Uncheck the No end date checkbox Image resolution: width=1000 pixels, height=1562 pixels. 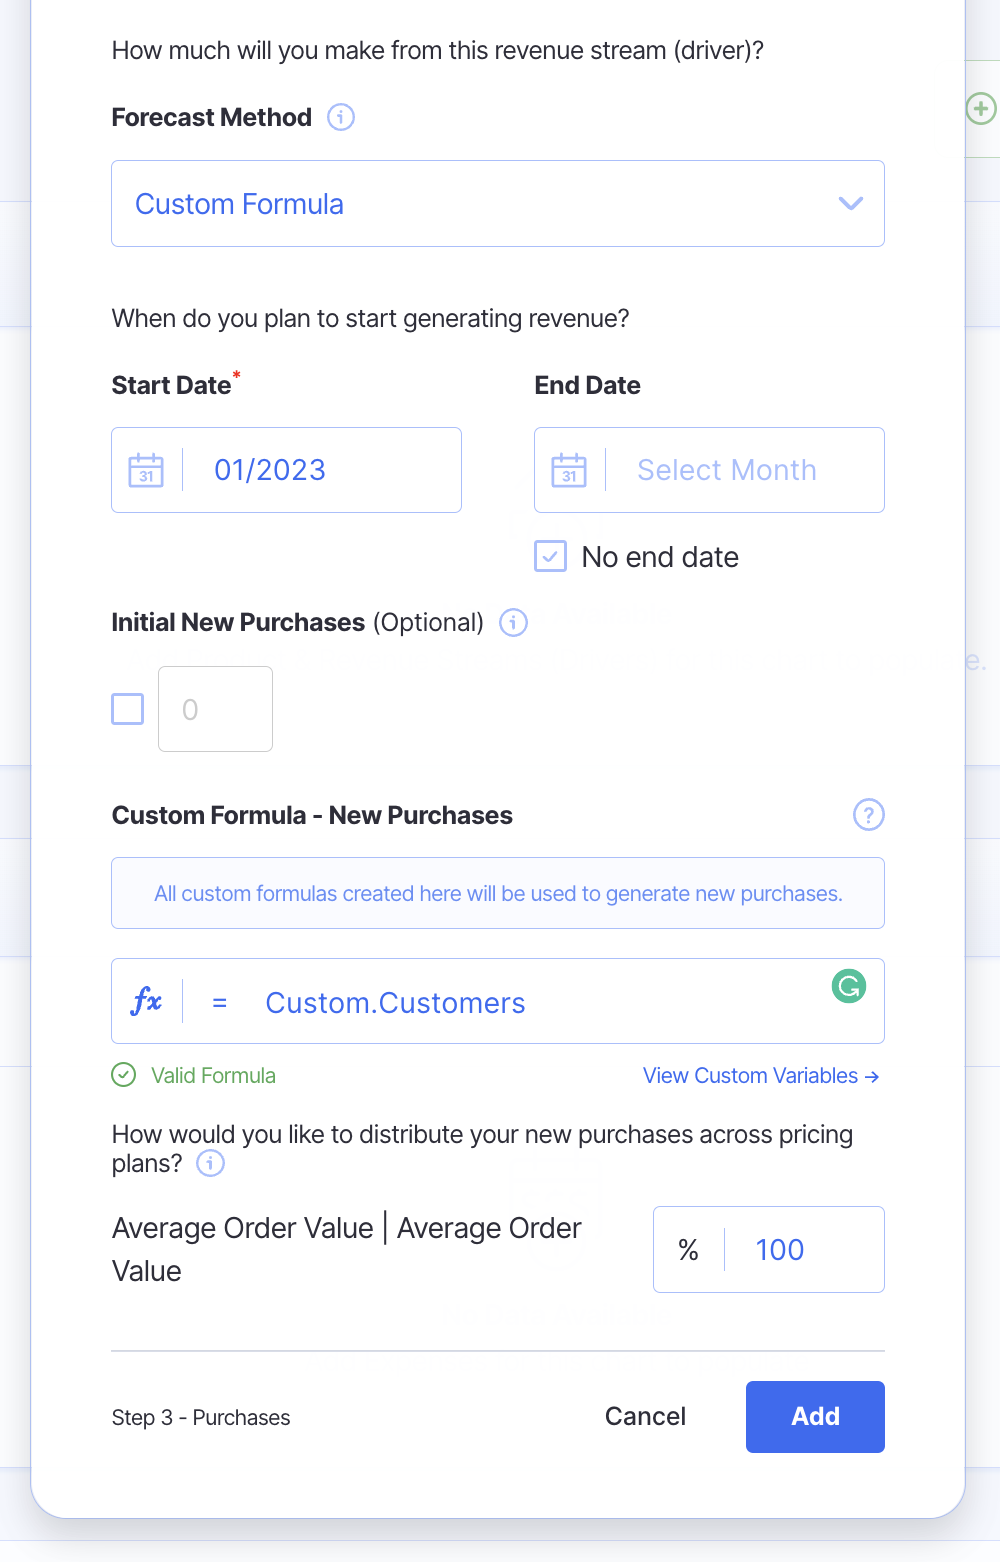[x=551, y=556]
